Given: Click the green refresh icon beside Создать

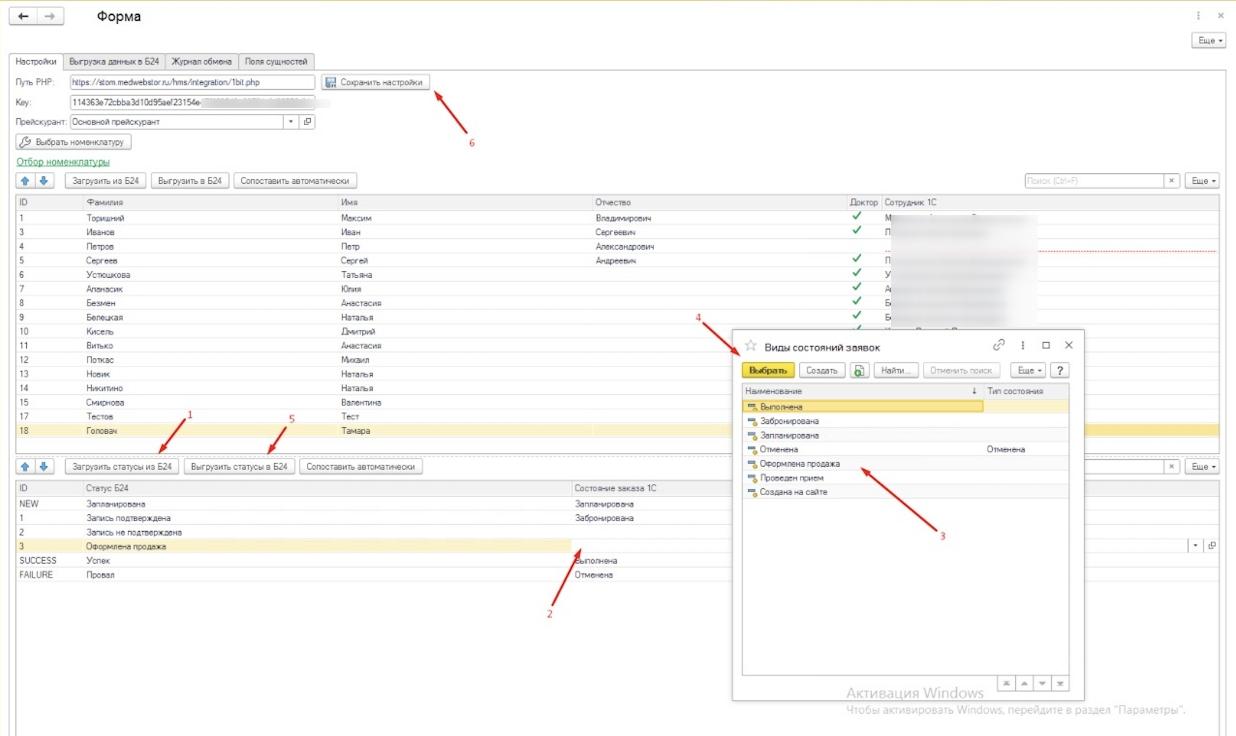Looking at the screenshot, I should click(859, 370).
